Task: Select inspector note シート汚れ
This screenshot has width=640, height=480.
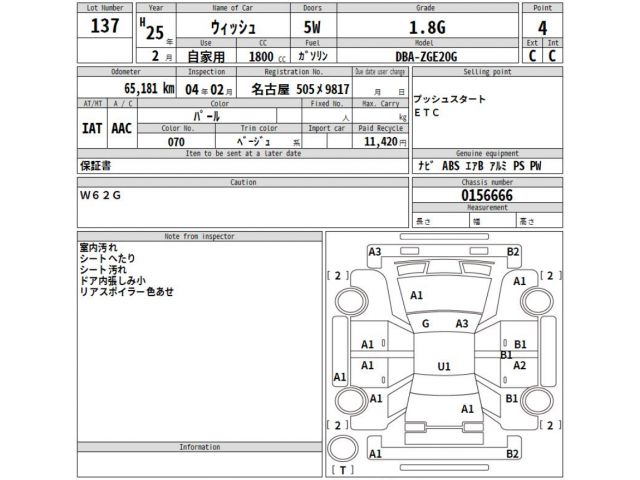Action: [x=103, y=269]
